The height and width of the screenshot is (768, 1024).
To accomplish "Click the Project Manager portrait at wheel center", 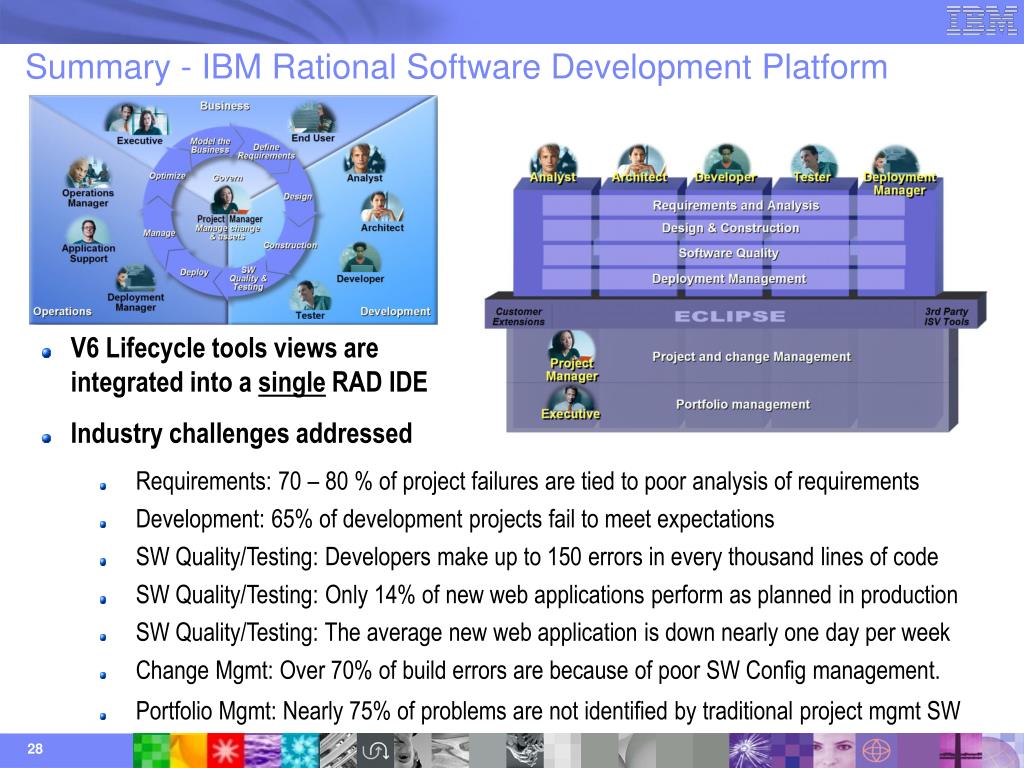I will coord(229,200).
